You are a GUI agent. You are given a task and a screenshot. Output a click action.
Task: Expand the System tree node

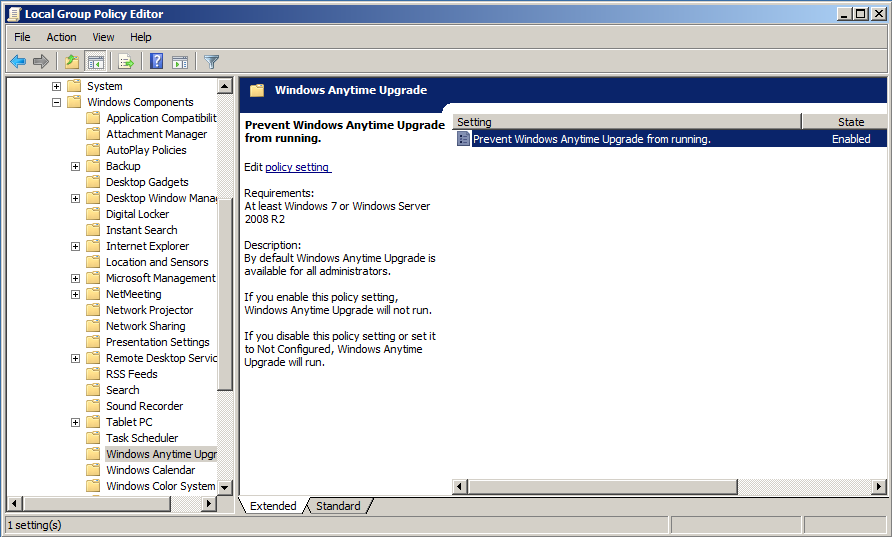pyautogui.click(x=56, y=86)
